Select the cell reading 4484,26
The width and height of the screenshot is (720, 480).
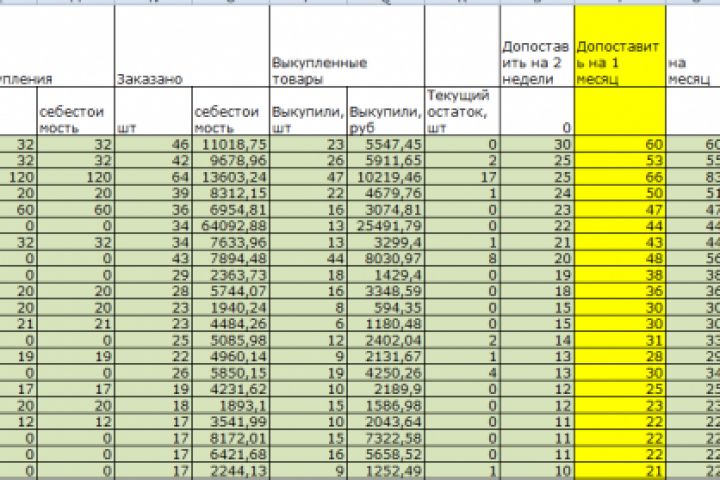pyautogui.click(x=231, y=323)
